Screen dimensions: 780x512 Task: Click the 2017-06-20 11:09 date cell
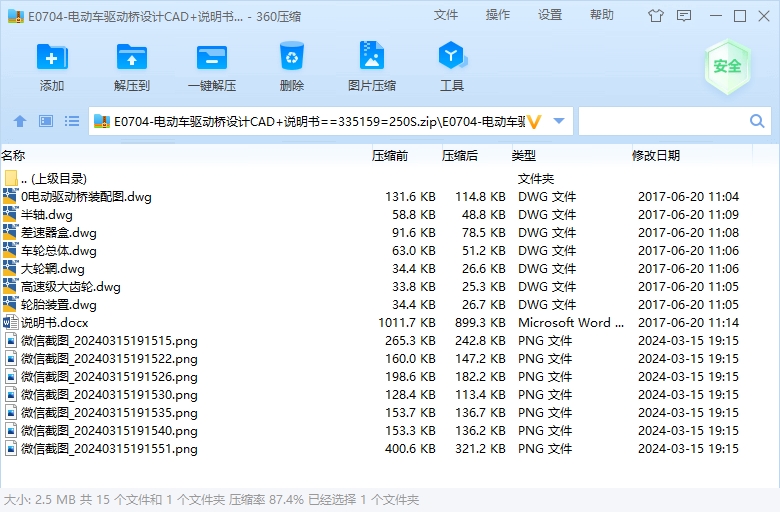[x=688, y=214]
